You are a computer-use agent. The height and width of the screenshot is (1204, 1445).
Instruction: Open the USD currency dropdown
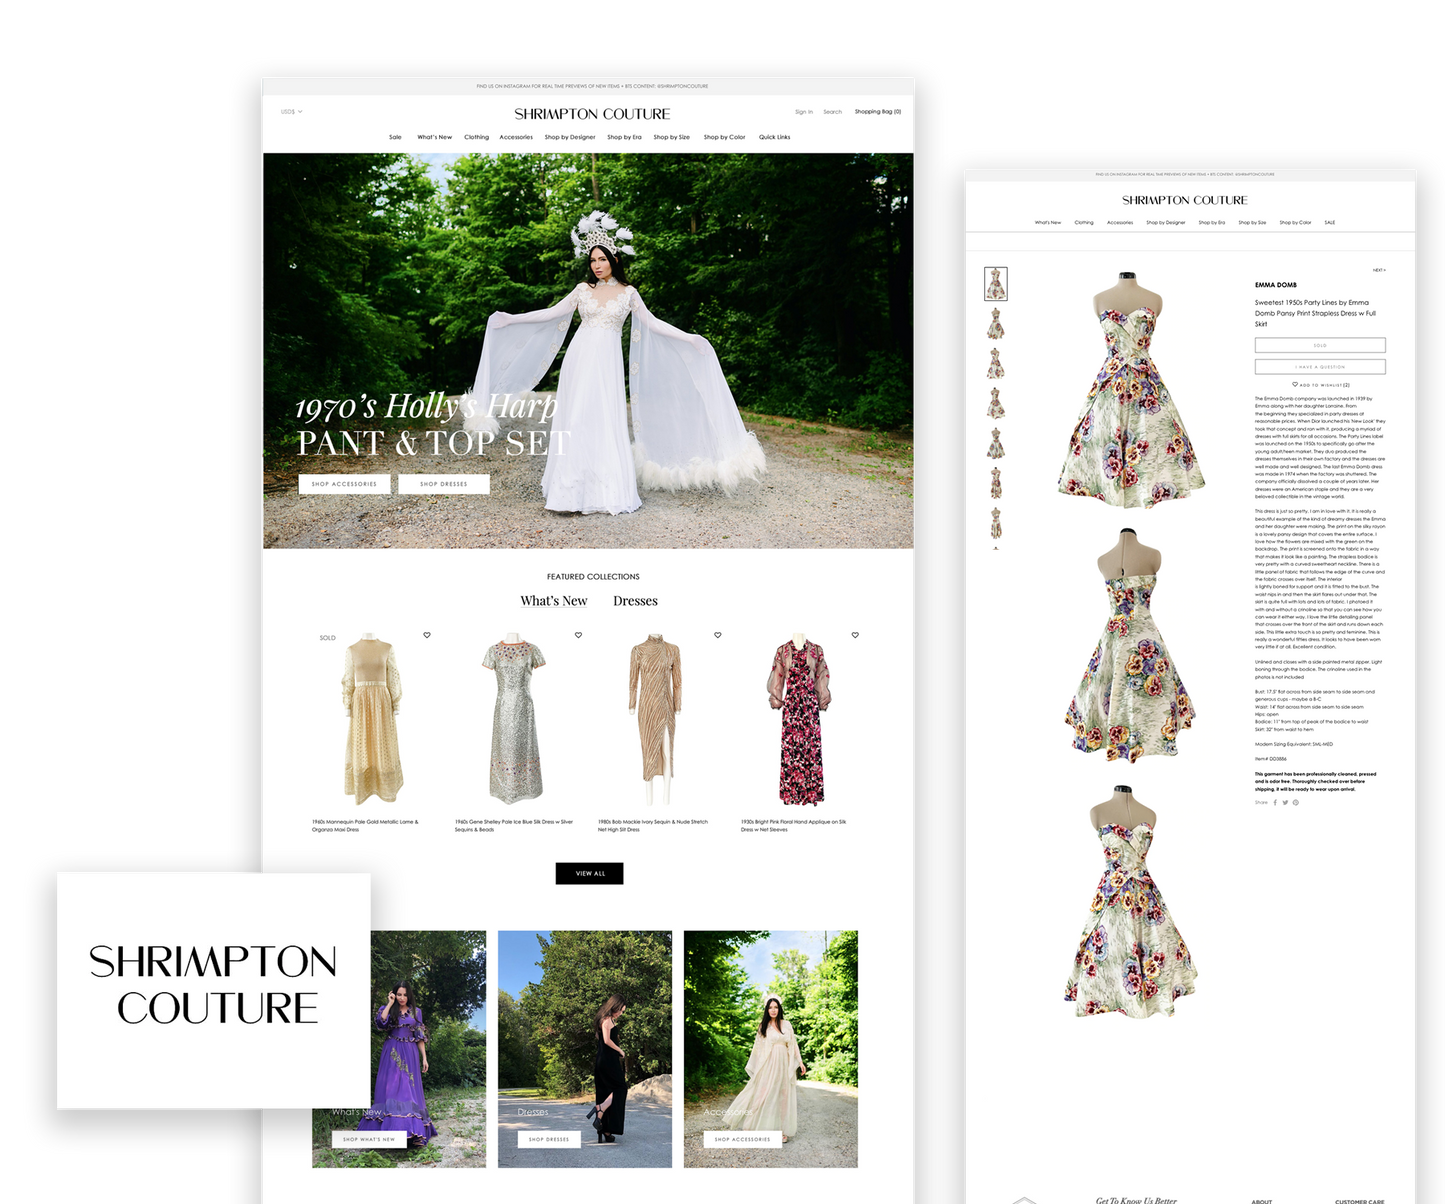click(291, 112)
